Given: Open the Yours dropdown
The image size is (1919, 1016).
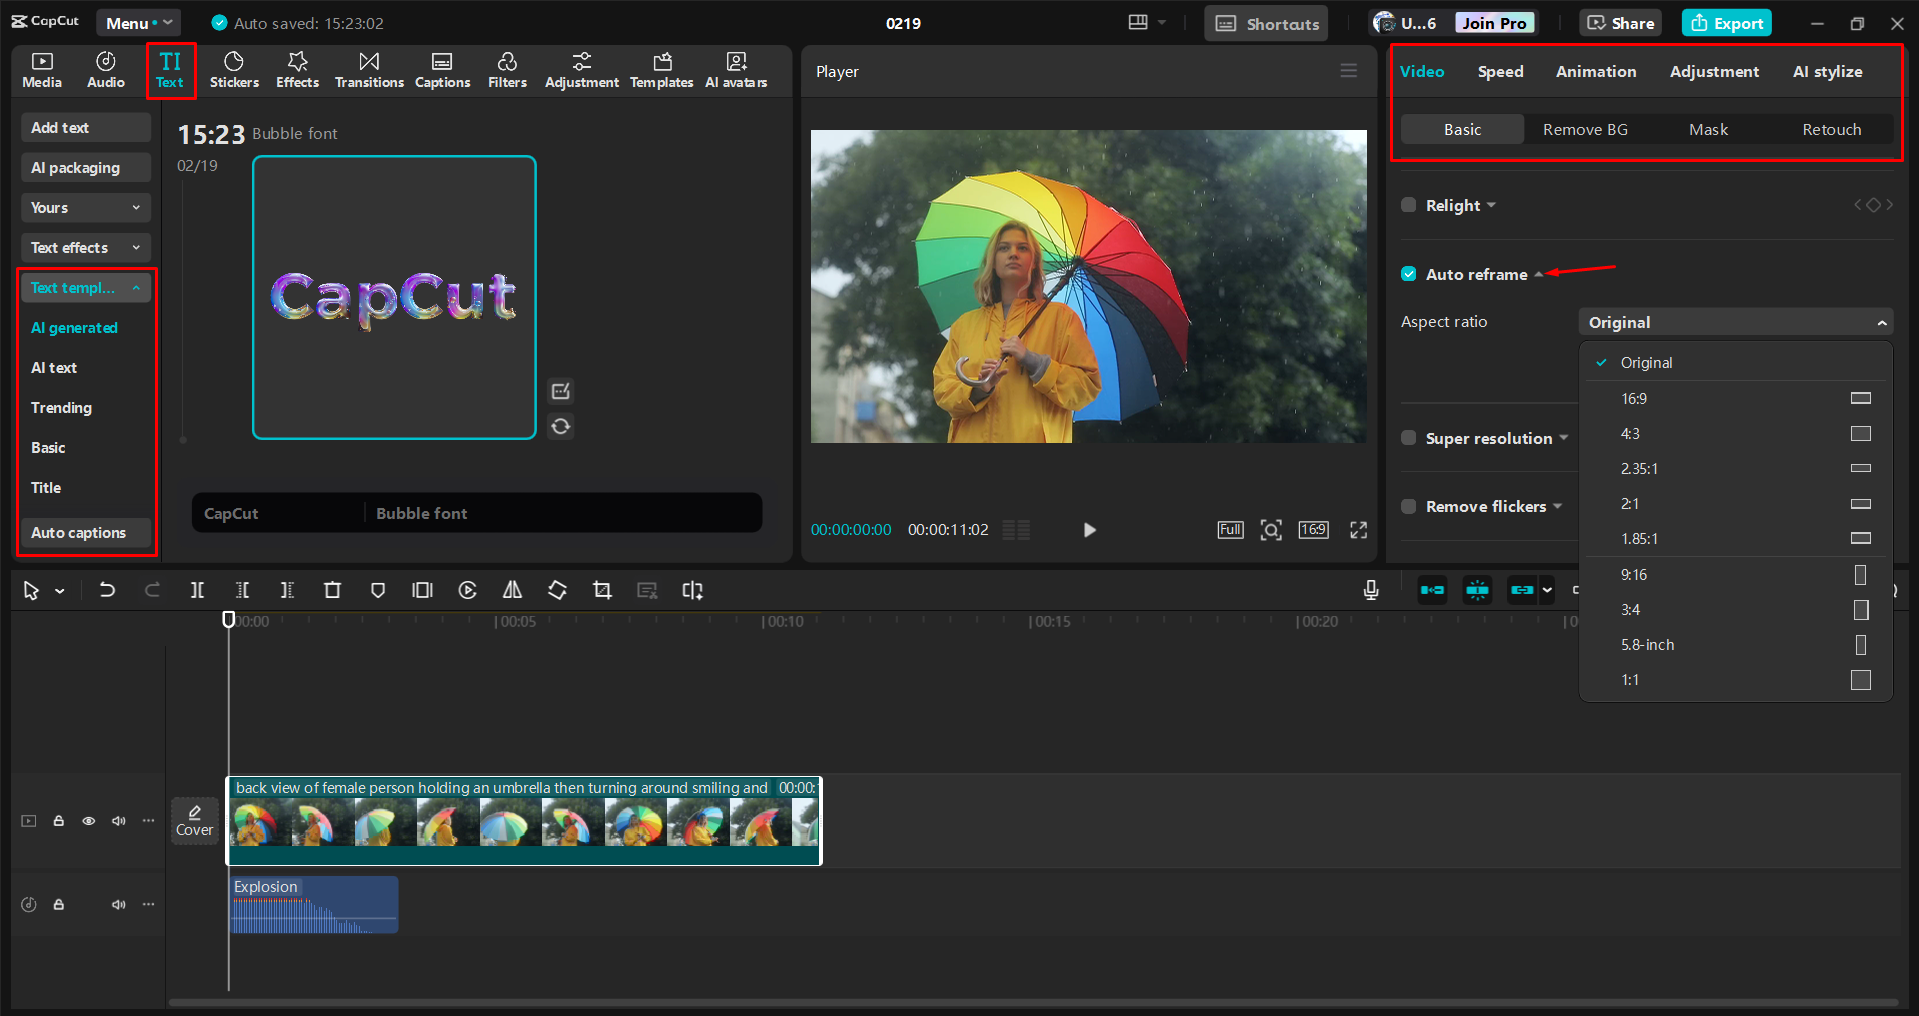Looking at the screenshot, I should [85, 207].
